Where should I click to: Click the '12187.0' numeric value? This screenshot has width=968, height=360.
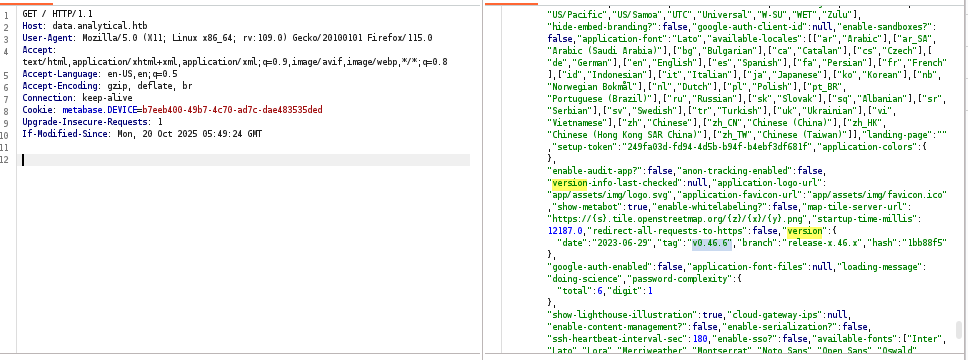pyautogui.click(x=565, y=230)
